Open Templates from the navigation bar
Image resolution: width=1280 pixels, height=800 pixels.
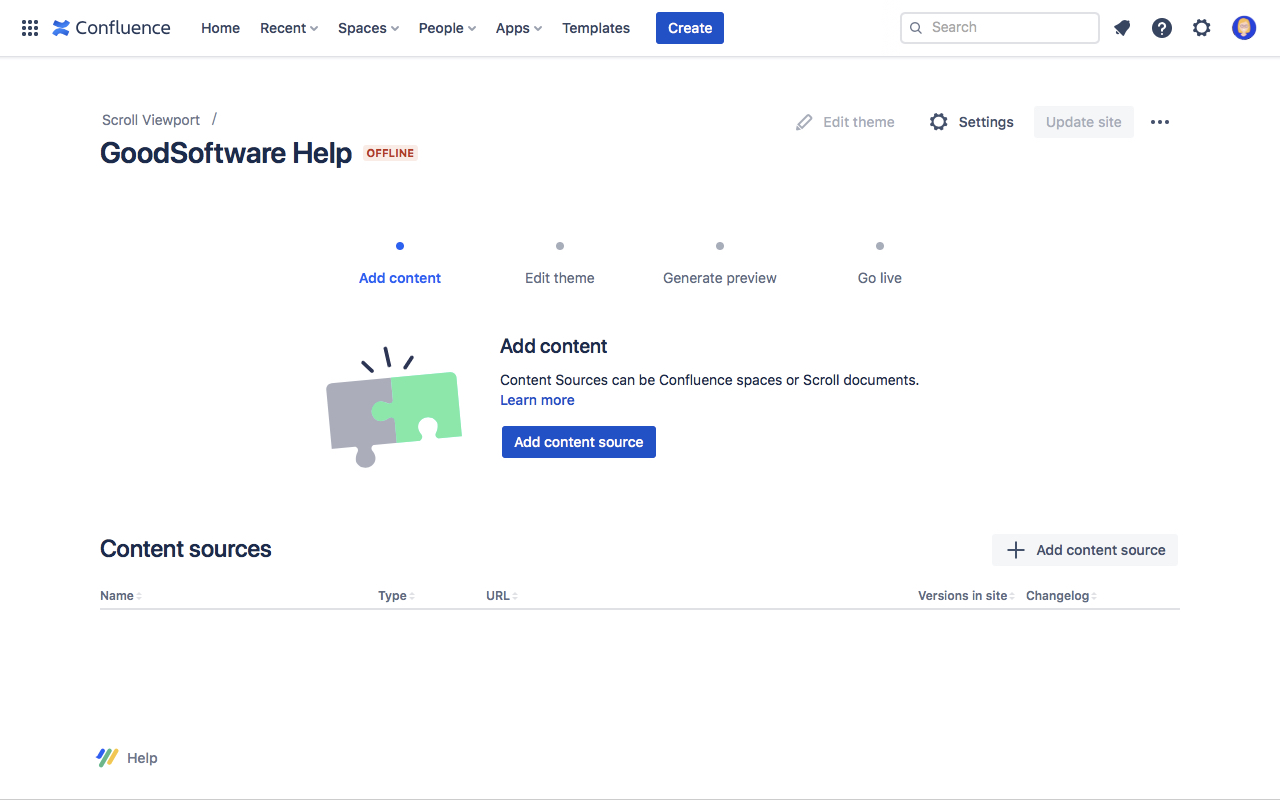point(596,28)
